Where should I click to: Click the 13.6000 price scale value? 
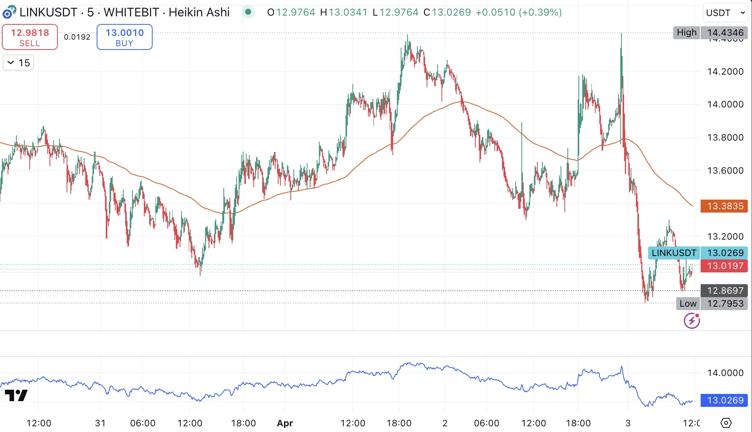[x=725, y=171]
